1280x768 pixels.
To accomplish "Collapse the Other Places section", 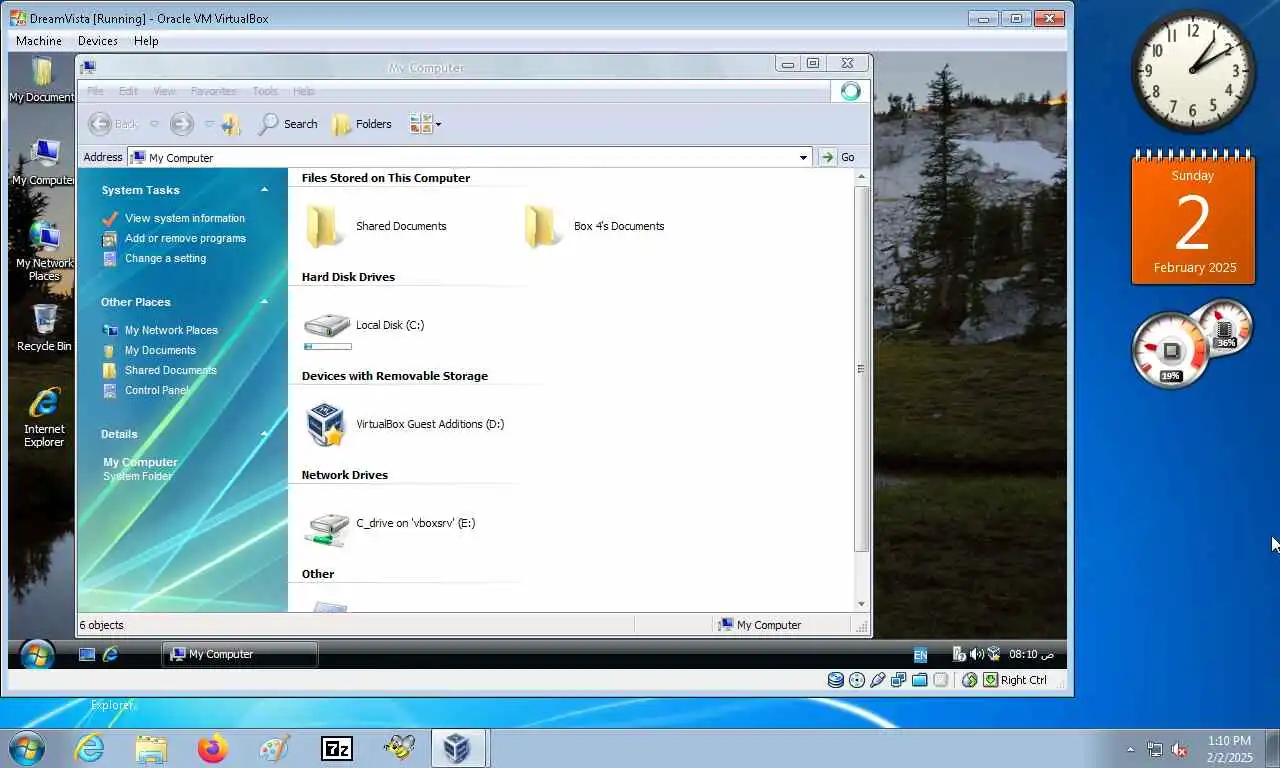I will tap(265, 302).
